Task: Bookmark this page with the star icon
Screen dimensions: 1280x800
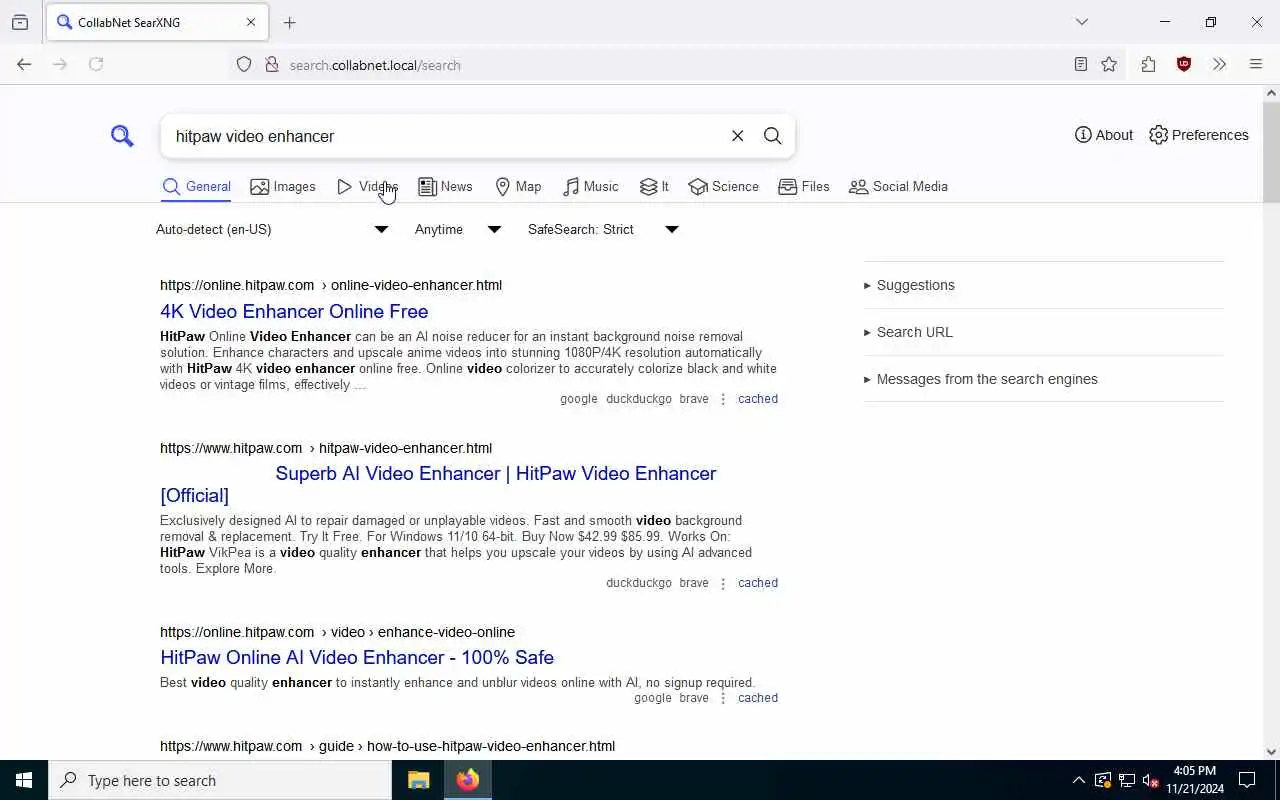Action: [1109, 64]
